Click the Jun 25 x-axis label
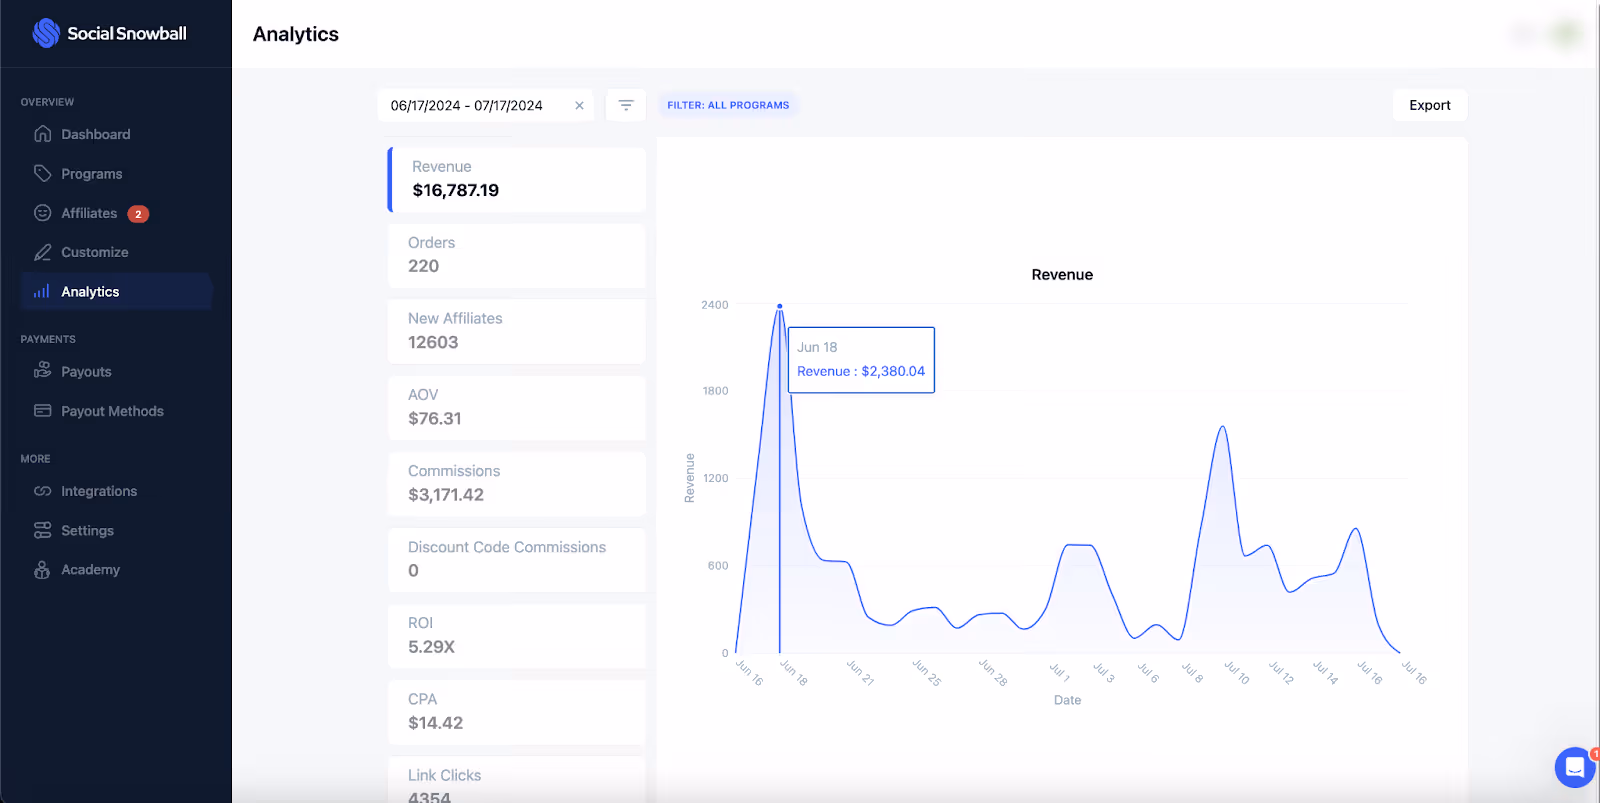Image resolution: width=1600 pixels, height=803 pixels. [927, 672]
